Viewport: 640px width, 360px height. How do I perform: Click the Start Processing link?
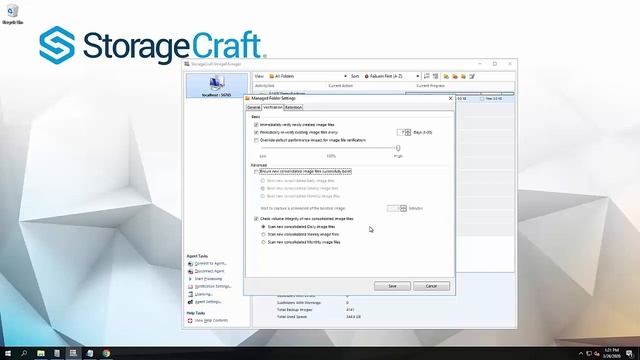tap(208, 279)
